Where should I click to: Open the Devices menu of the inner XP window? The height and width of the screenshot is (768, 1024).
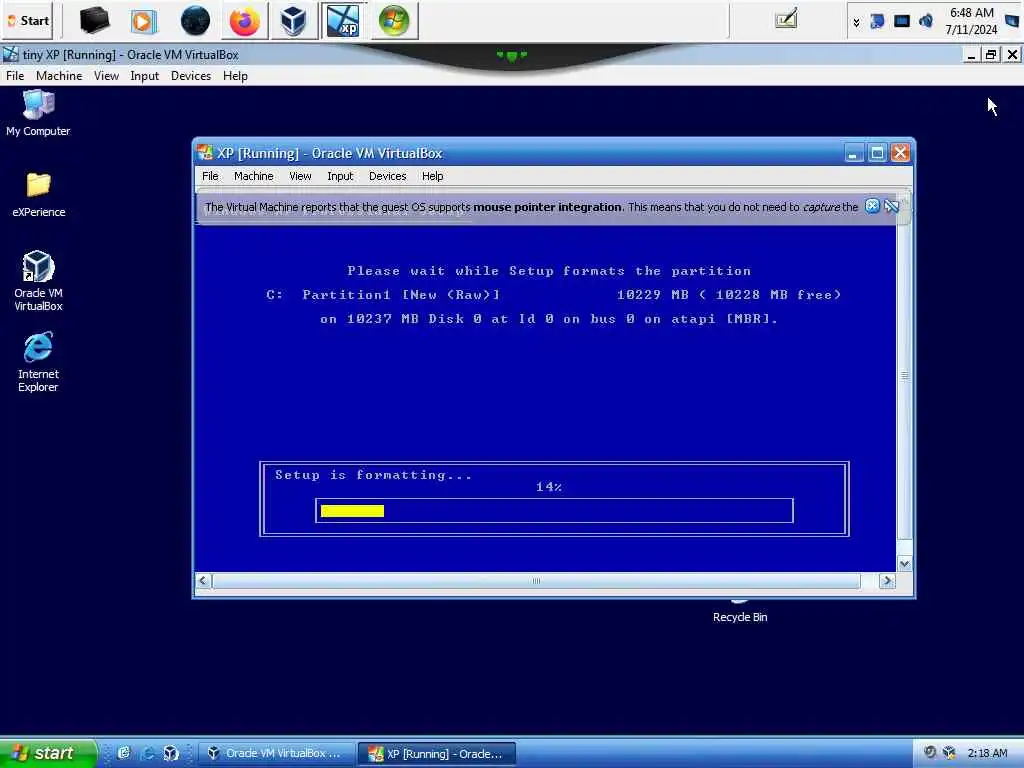pyautogui.click(x=387, y=176)
